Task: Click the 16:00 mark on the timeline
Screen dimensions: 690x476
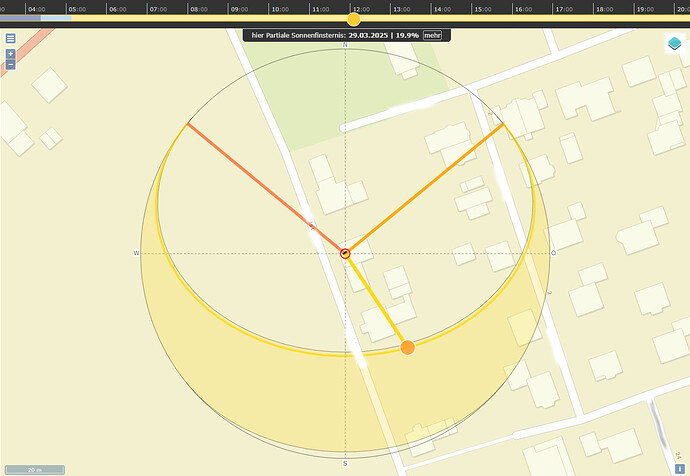Action: 524,9
